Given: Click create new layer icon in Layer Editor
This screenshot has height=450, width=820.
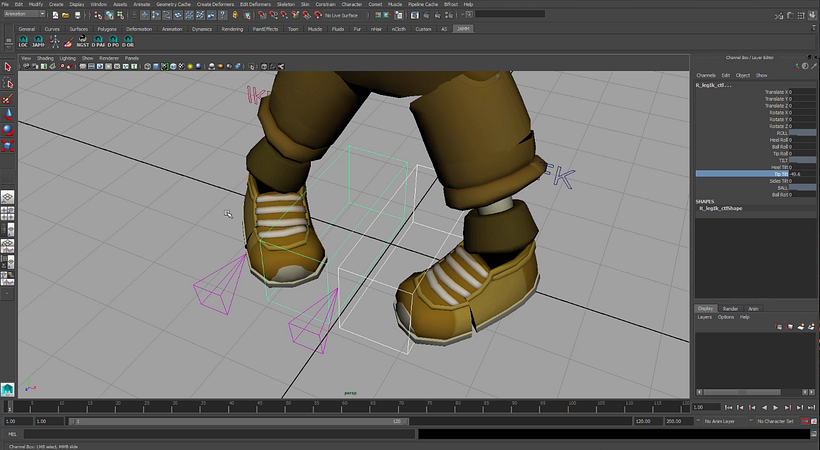Looking at the screenshot, I should 803,326.
